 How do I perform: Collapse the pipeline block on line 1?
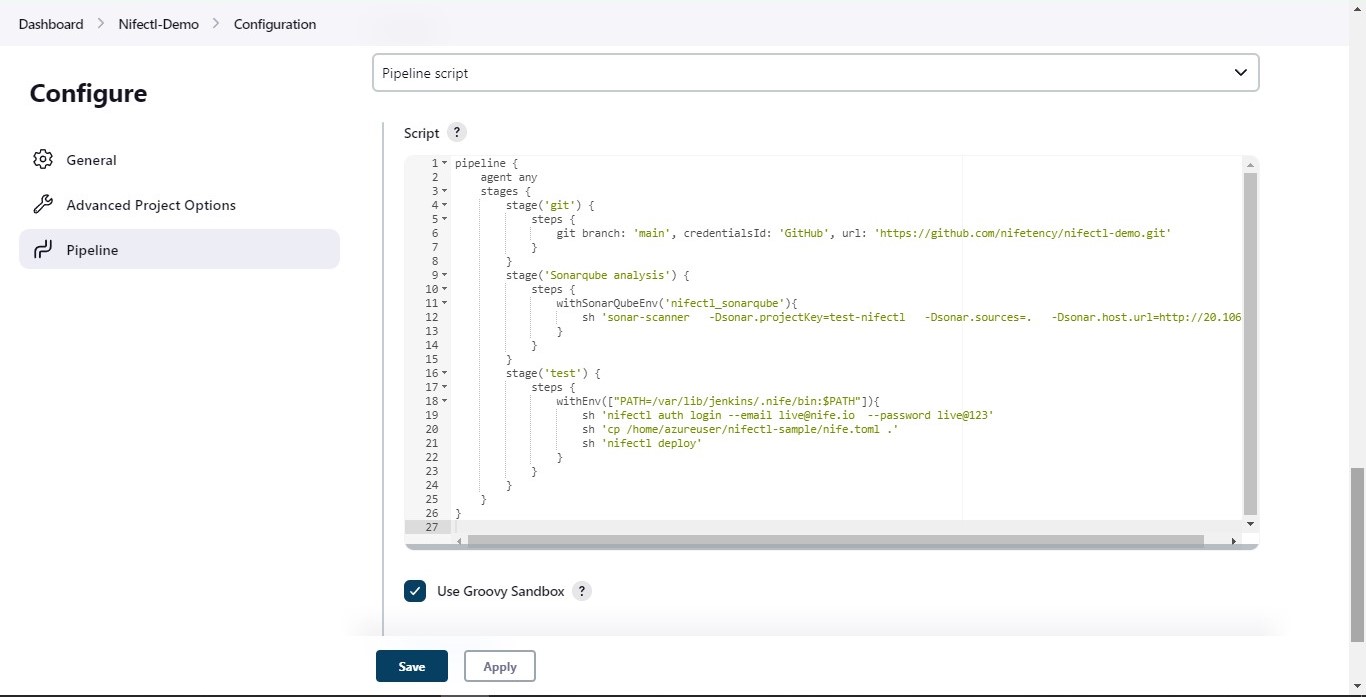tap(443, 163)
